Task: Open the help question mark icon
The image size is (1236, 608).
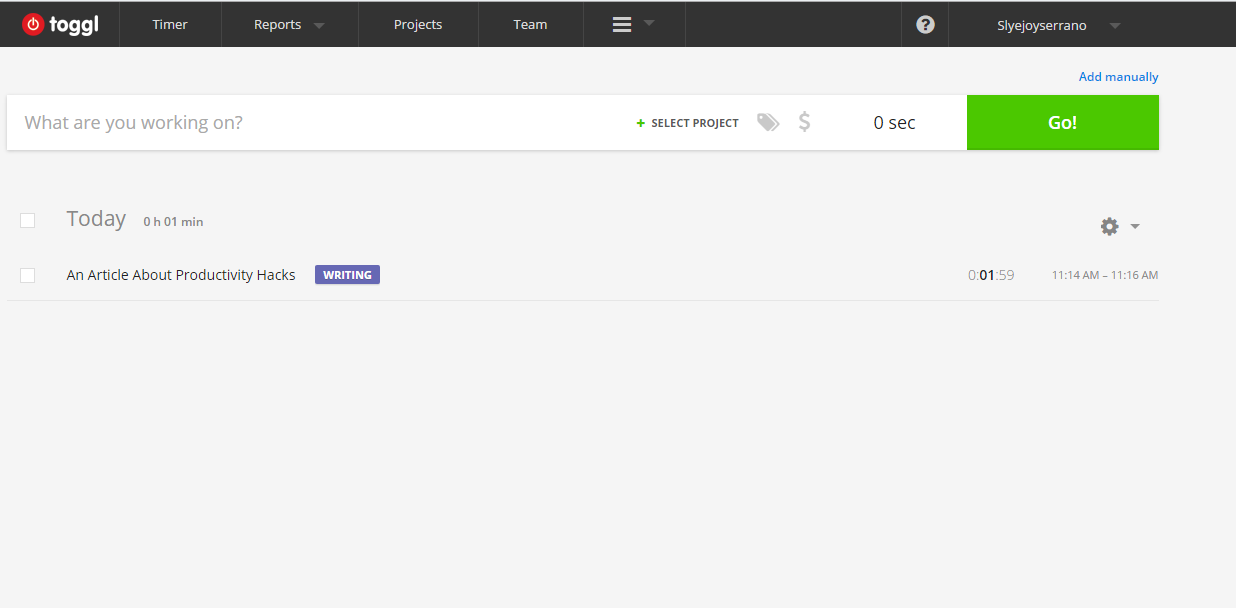Action: tap(925, 24)
